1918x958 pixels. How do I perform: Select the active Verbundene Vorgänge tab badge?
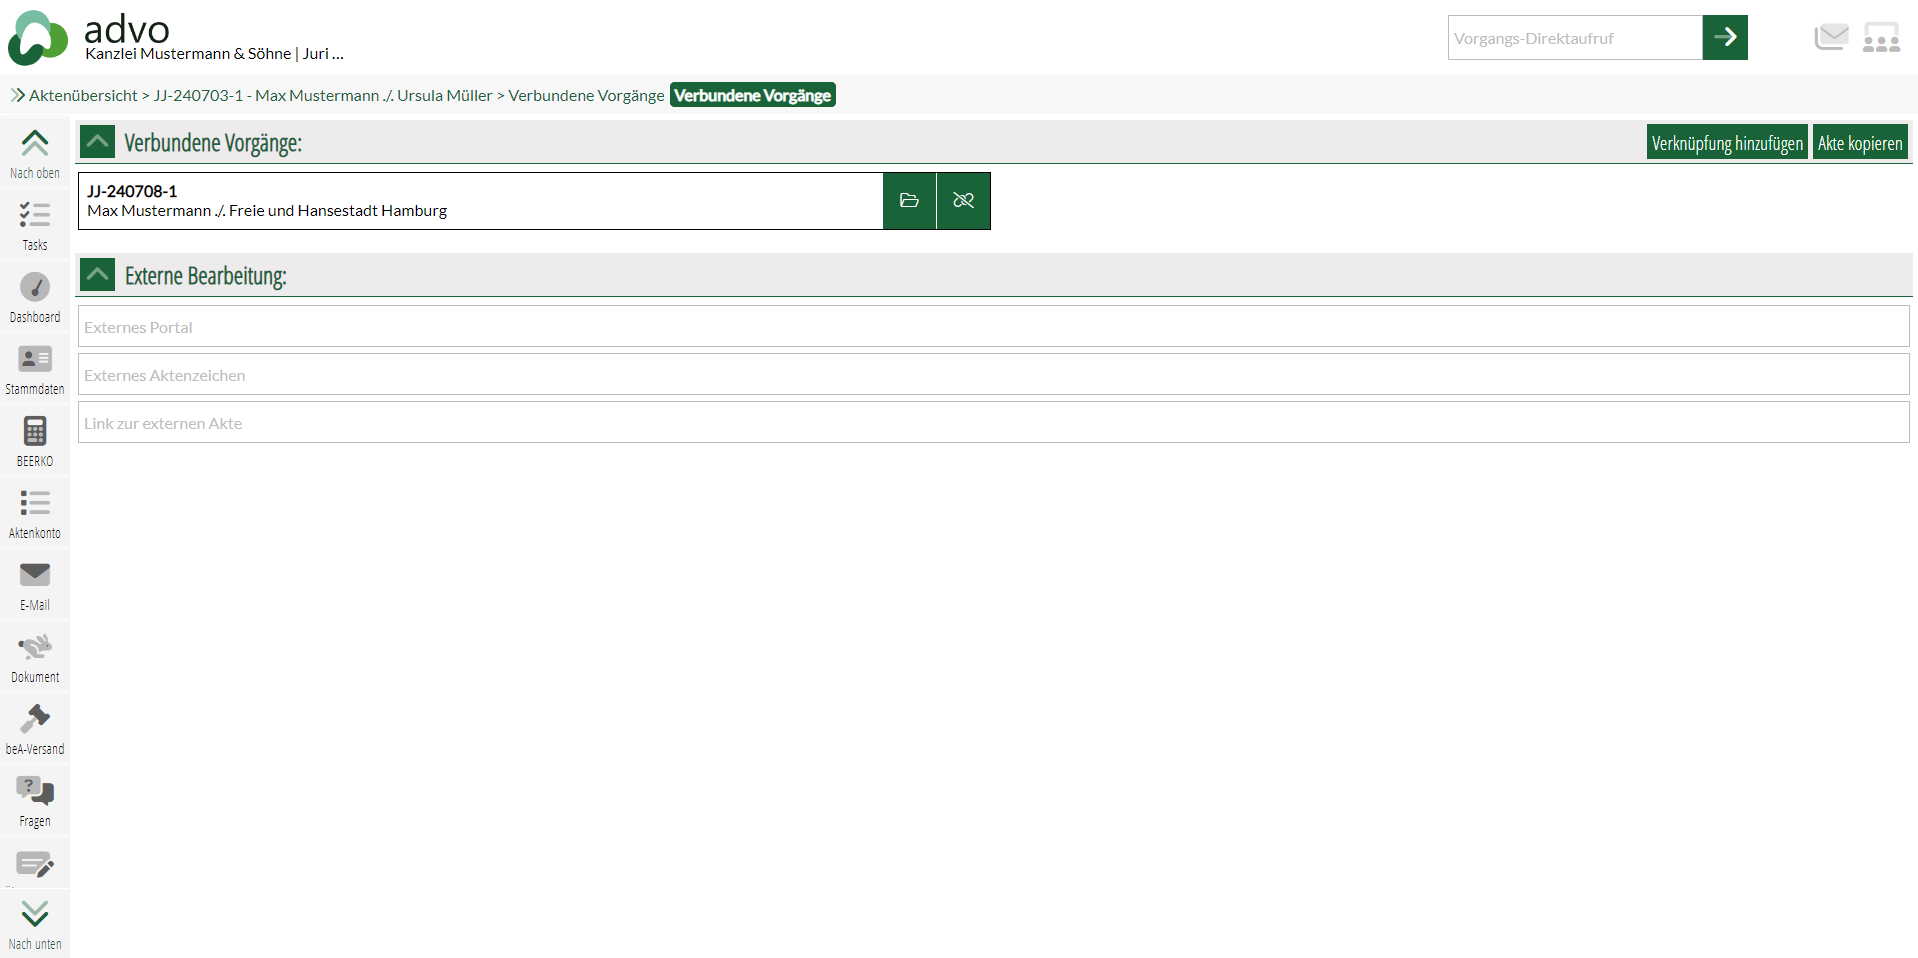click(x=752, y=96)
